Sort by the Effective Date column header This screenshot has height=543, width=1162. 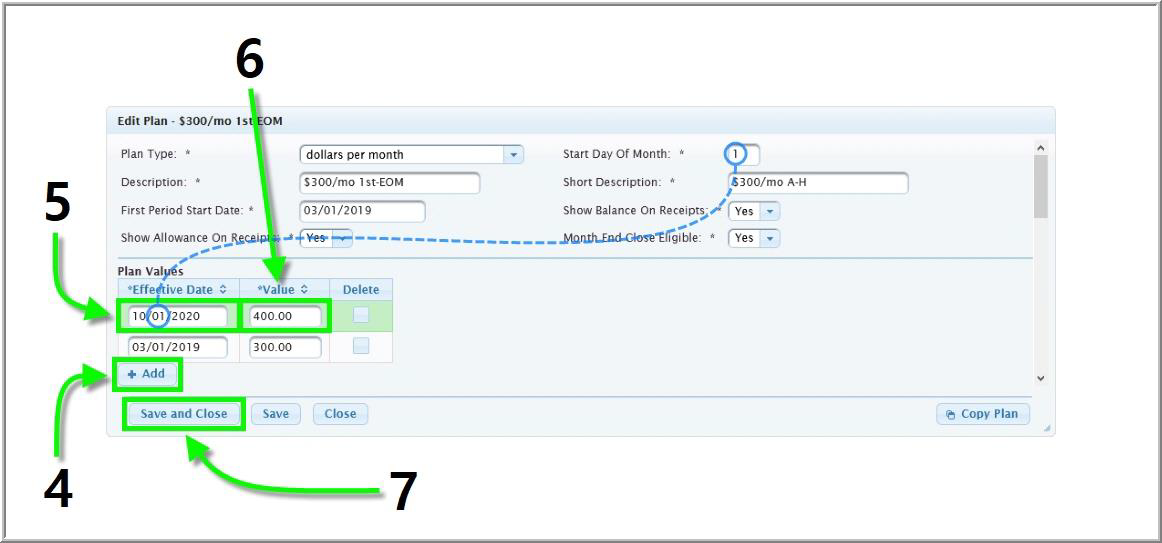(x=177, y=289)
